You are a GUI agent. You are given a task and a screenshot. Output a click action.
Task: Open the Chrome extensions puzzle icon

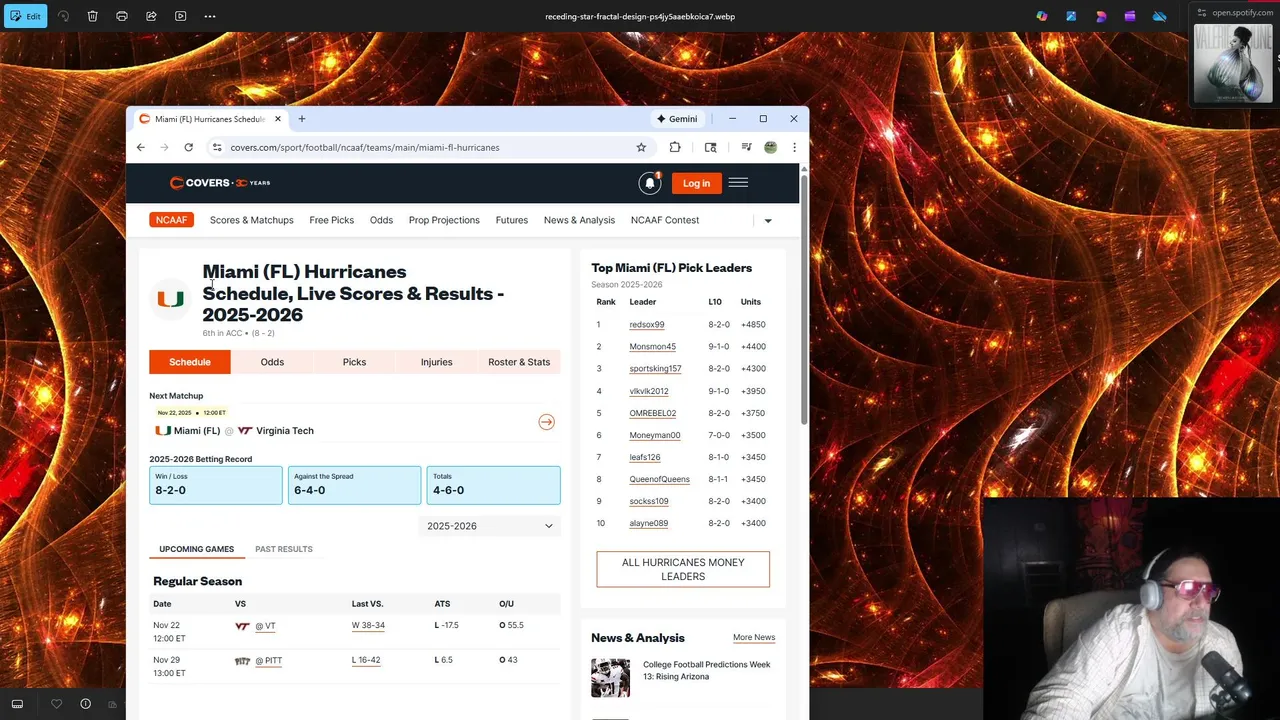(675, 147)
